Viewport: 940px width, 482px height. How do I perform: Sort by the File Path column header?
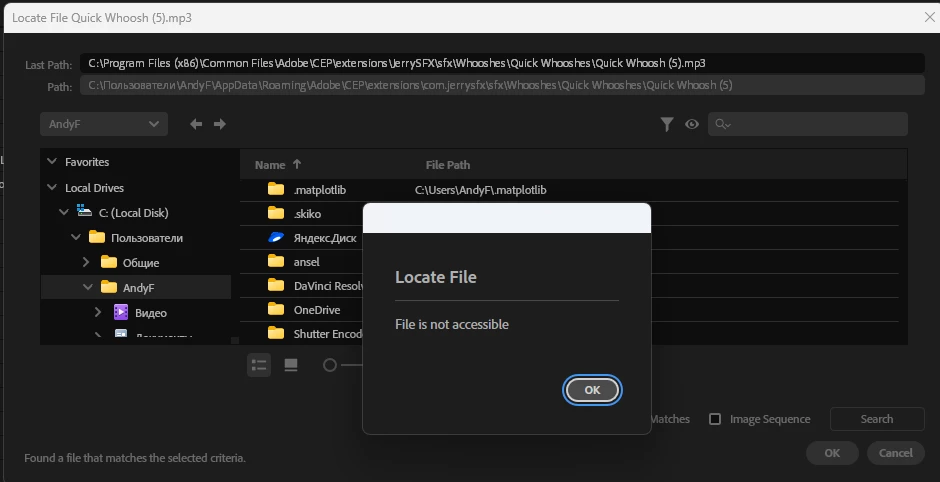448,165
